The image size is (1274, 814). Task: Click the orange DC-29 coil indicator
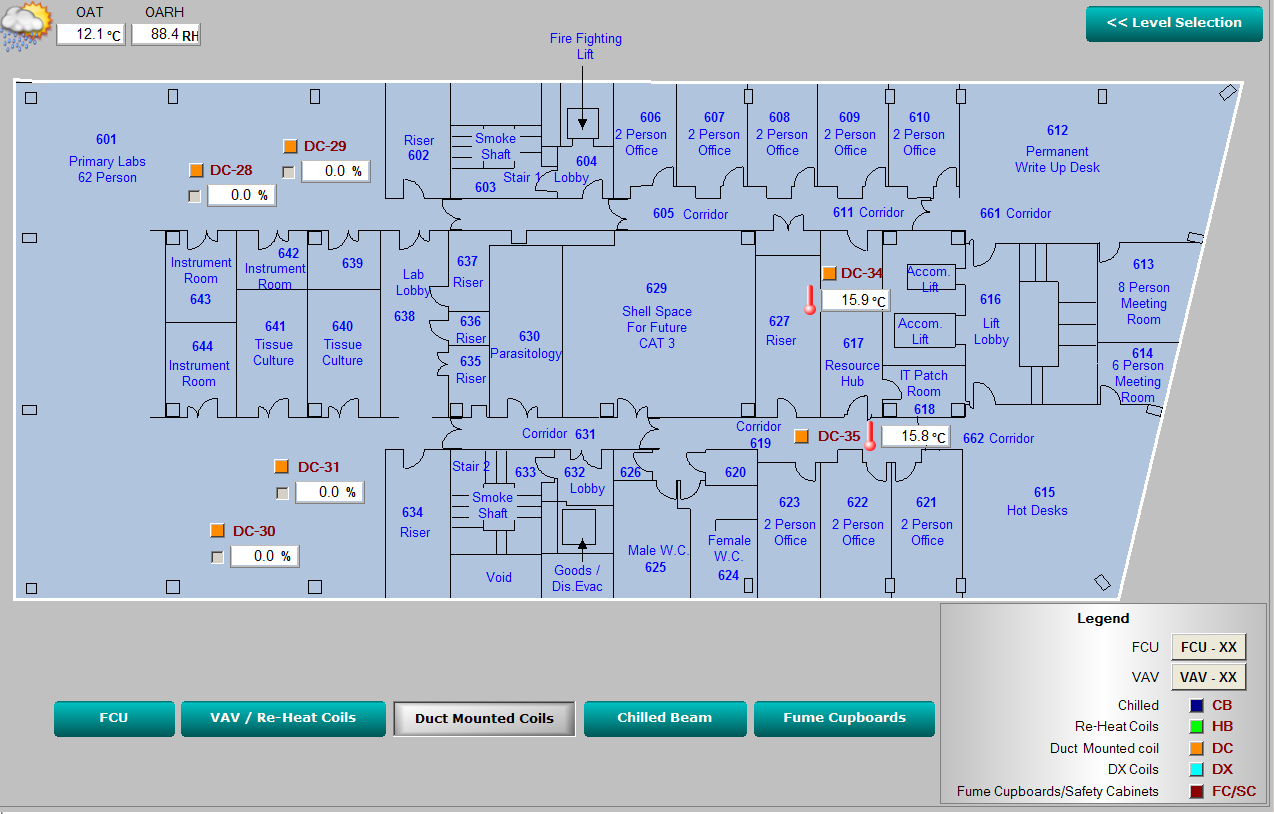tap(291, 146)
